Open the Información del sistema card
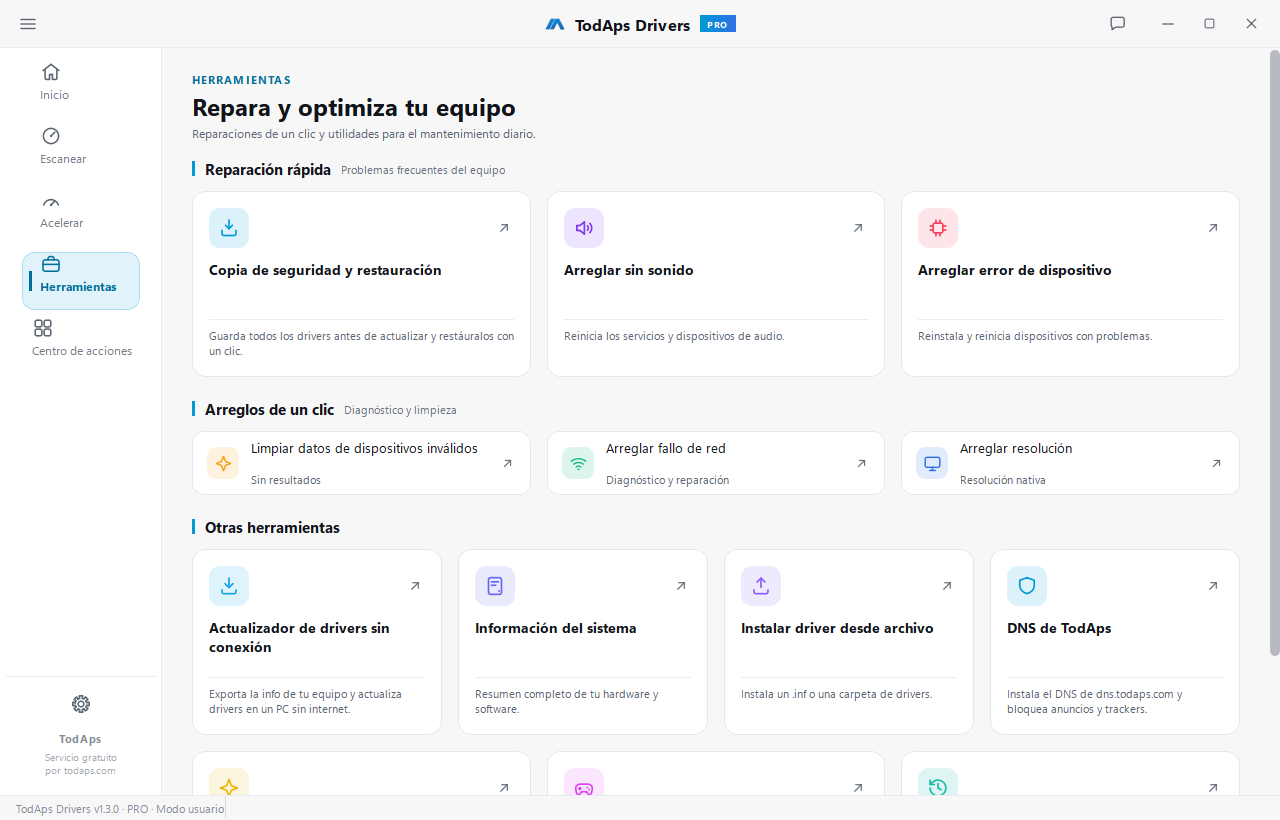This screenshot has width=1280, height=820. [x=583, y=642]
